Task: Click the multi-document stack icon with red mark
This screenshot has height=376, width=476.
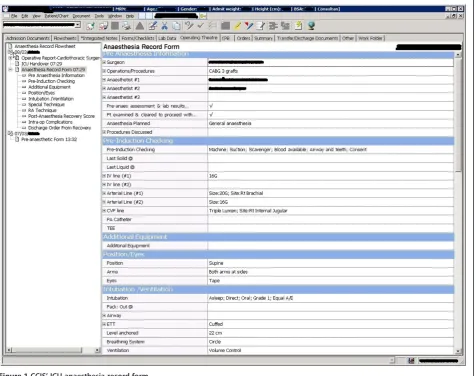Action: pyautogui.click(x=103, y=26)
